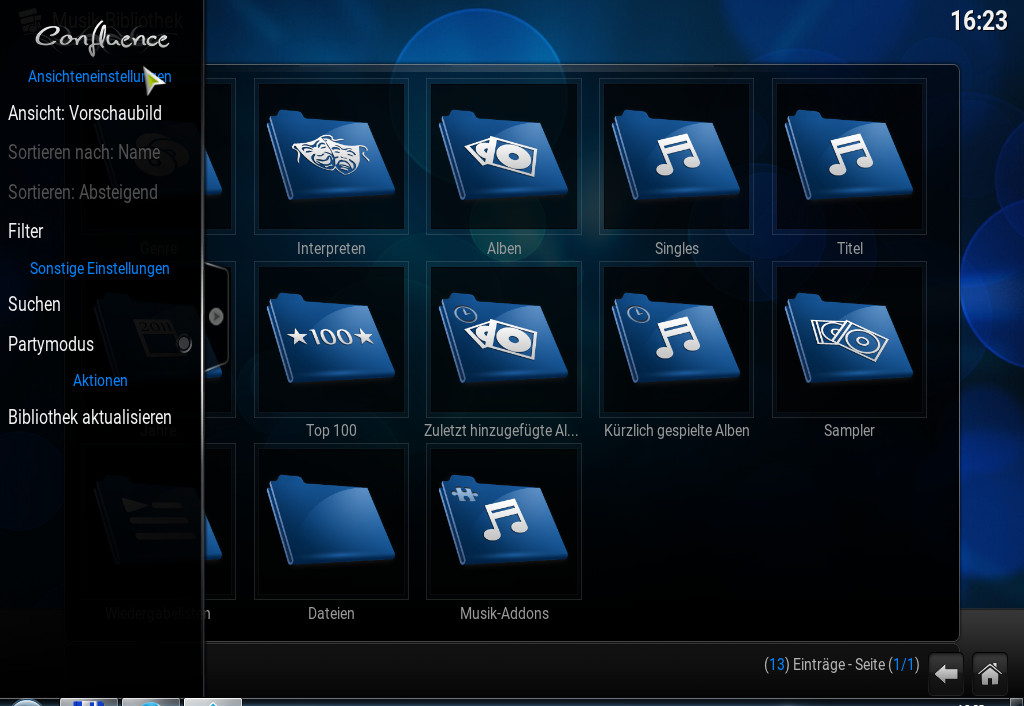Click the Kürzlich gespielte Alben label

pyautogui.click(x=677, y=430)
